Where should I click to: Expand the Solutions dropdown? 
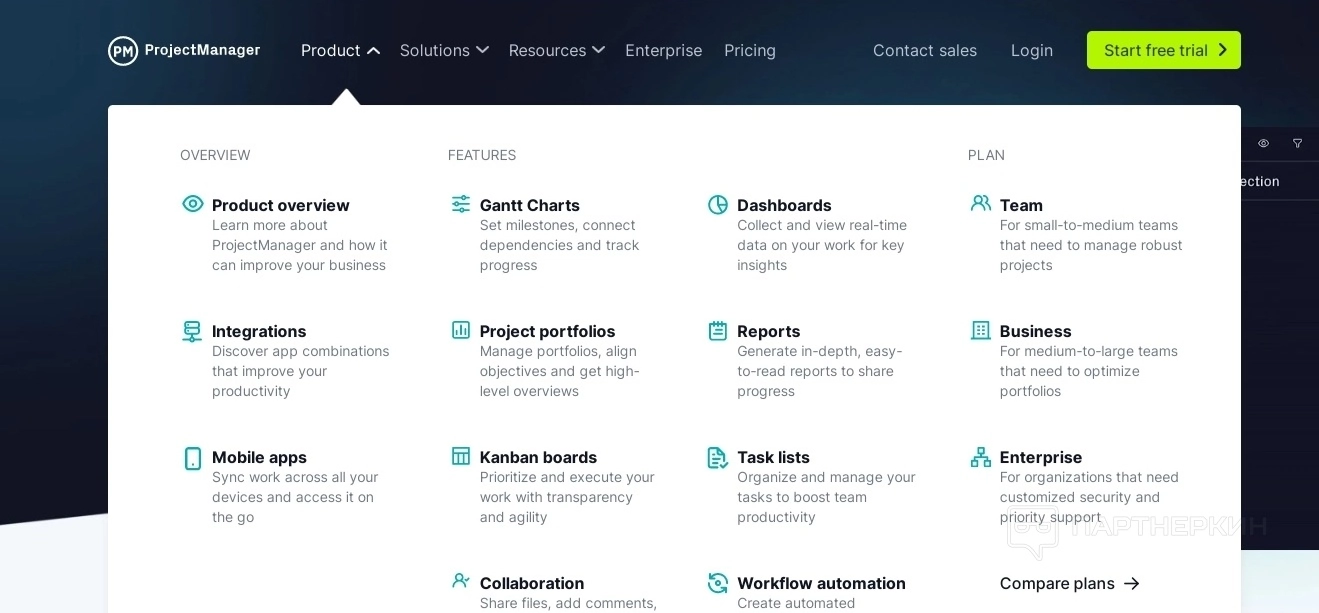click(444, 50)
